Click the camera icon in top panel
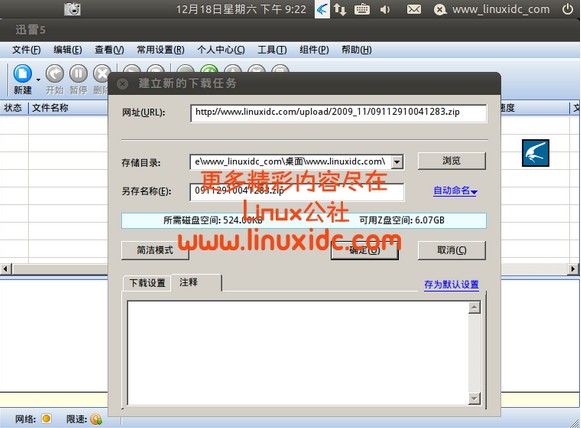This screenshot has height=428, width=581. pos(72,9)
